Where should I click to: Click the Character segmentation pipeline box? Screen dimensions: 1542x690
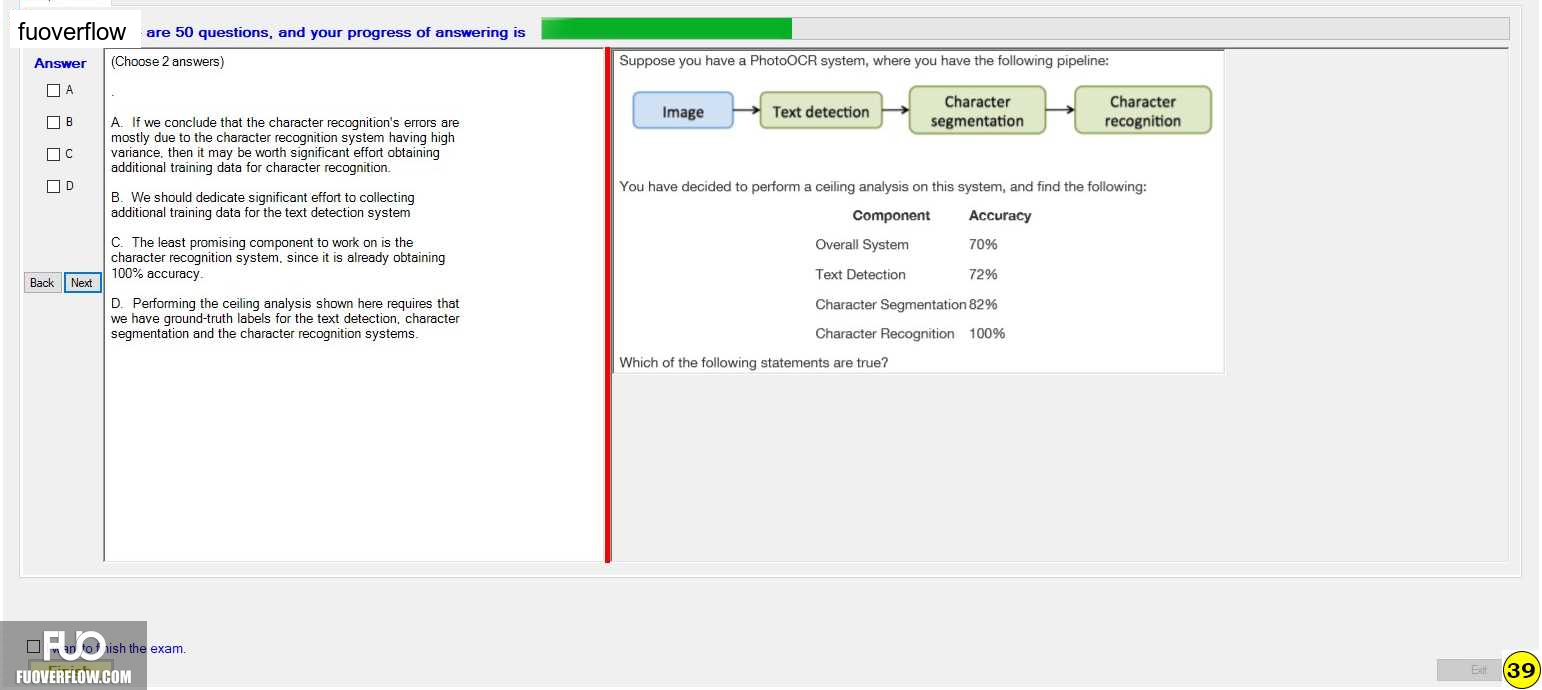pyautogui.click(x=977, y=110)
